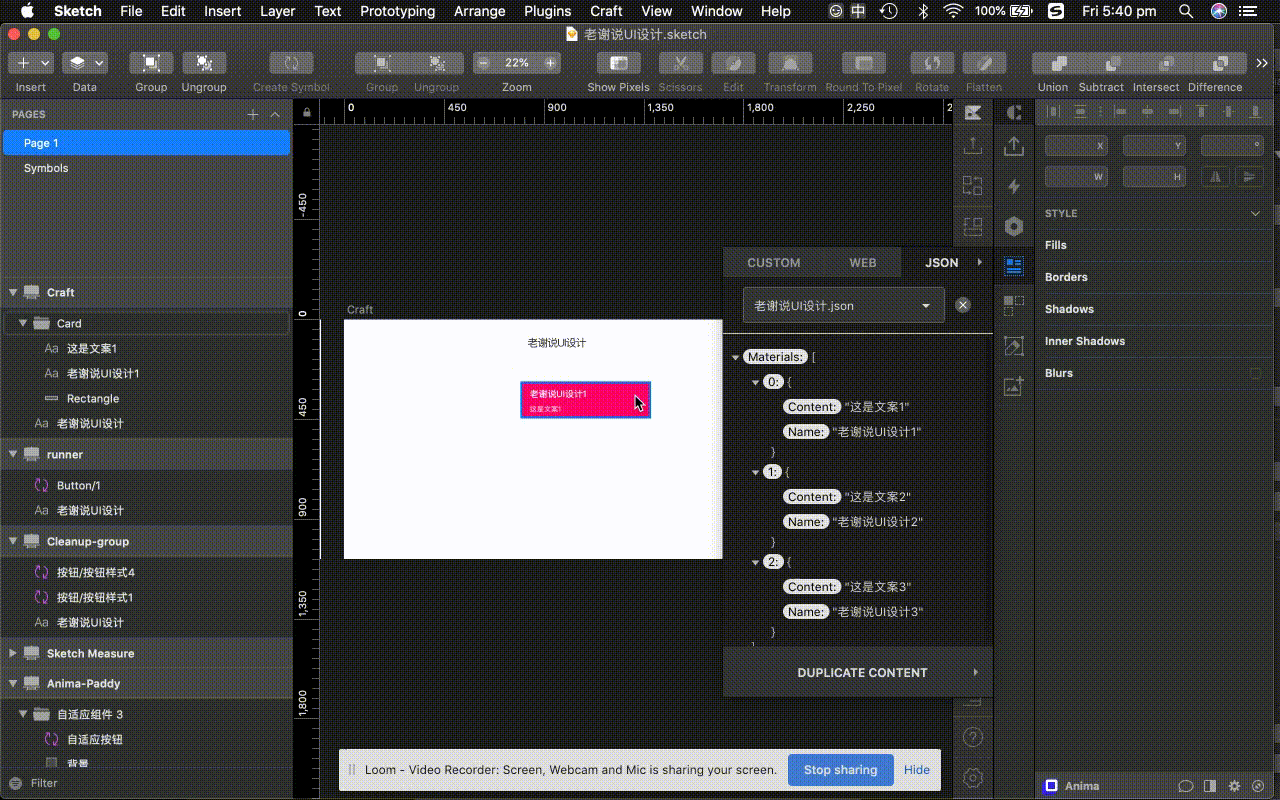This screenshot has width=1280, height=800.
Task: Open the Craft Stock add-photo icon
Action: [1014, 385]
